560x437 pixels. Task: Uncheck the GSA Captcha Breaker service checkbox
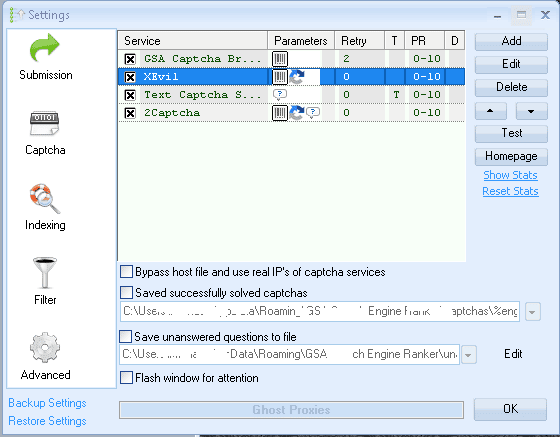pyautogui.click(x=130, y=59)
